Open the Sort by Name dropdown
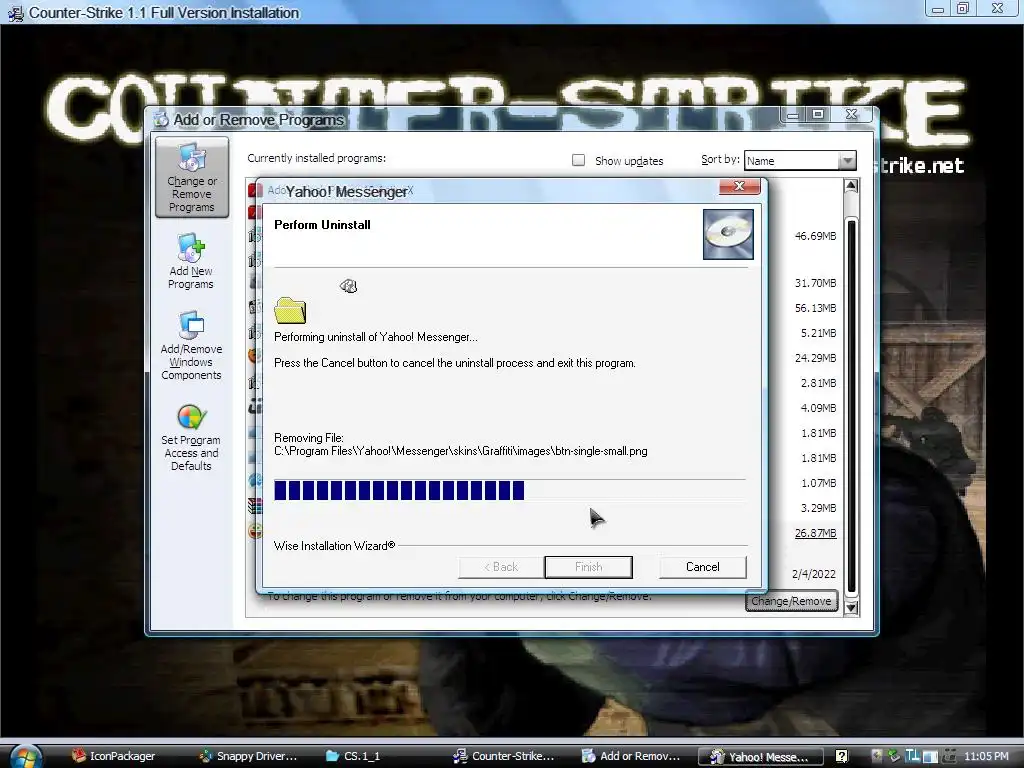 click(800, 161)
